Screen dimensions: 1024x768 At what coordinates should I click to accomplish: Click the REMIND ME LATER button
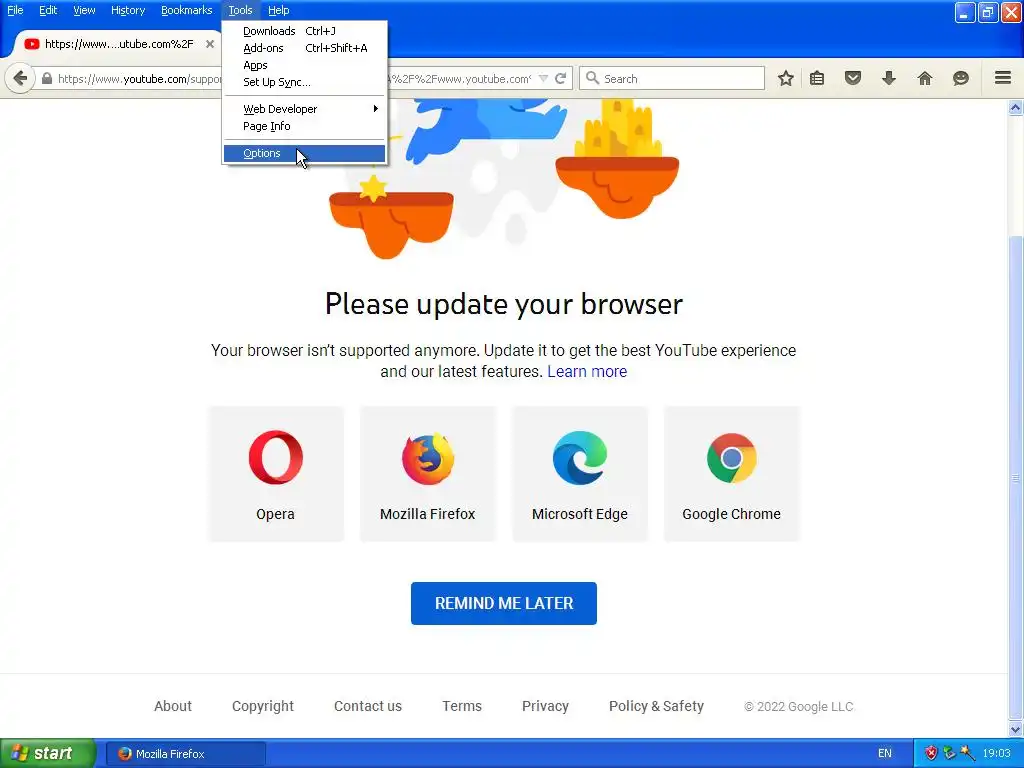(504, 603)
